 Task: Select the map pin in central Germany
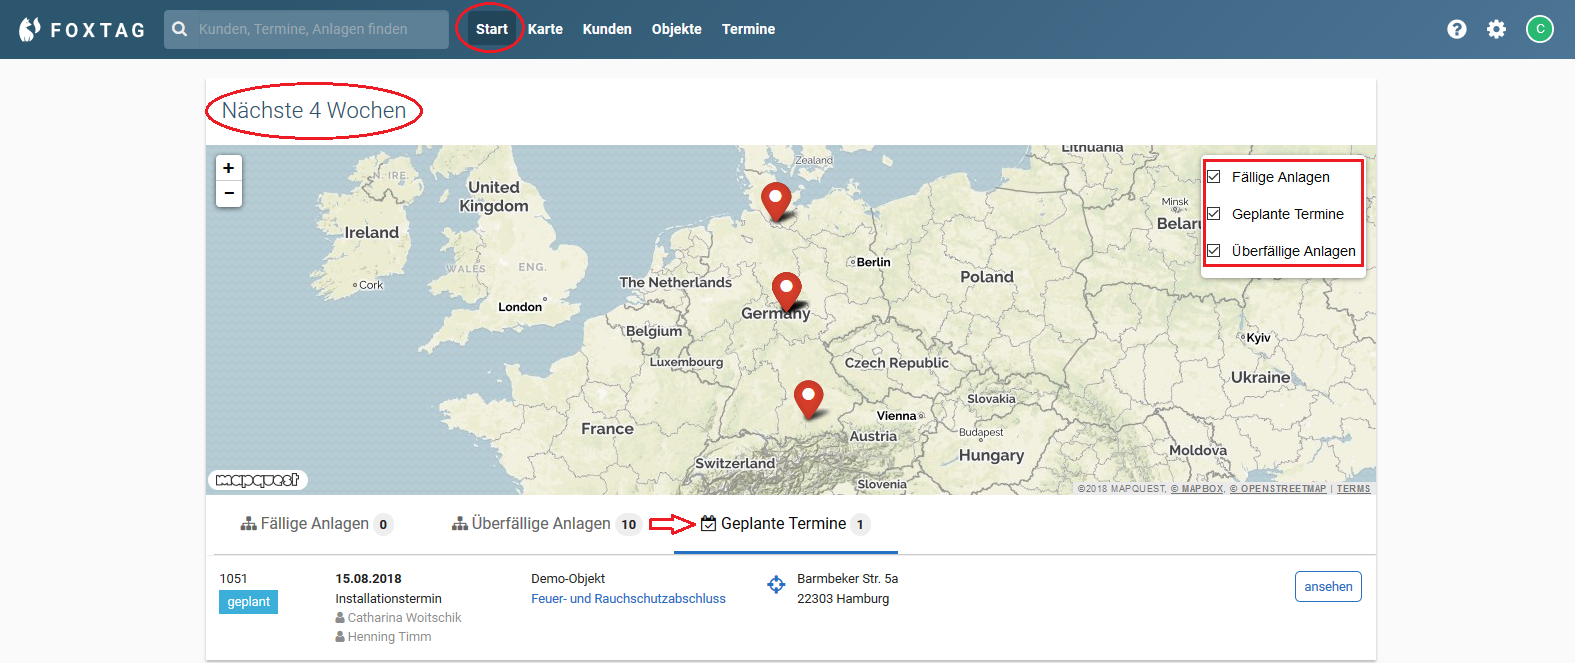pos(786,292)
